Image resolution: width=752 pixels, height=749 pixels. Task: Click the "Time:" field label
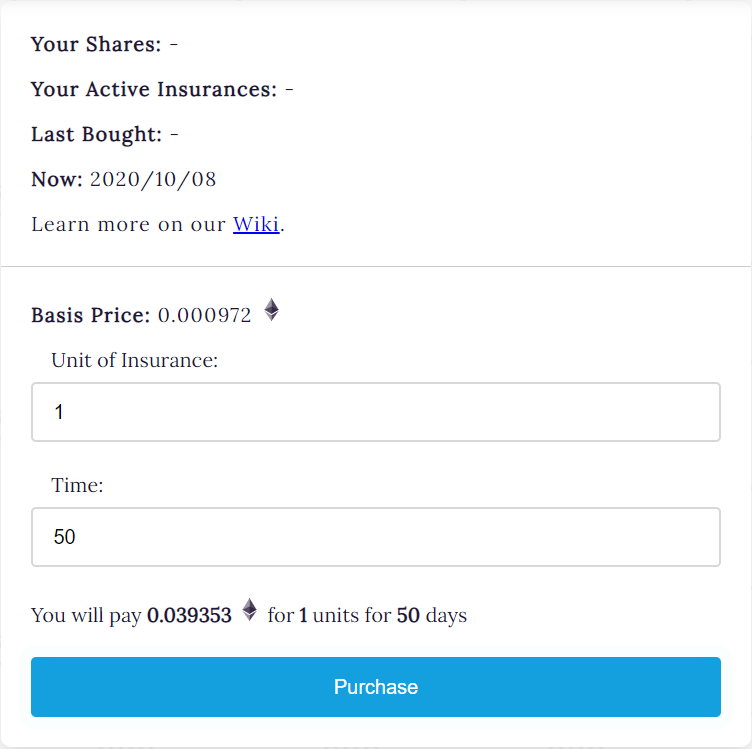point(78,485)
